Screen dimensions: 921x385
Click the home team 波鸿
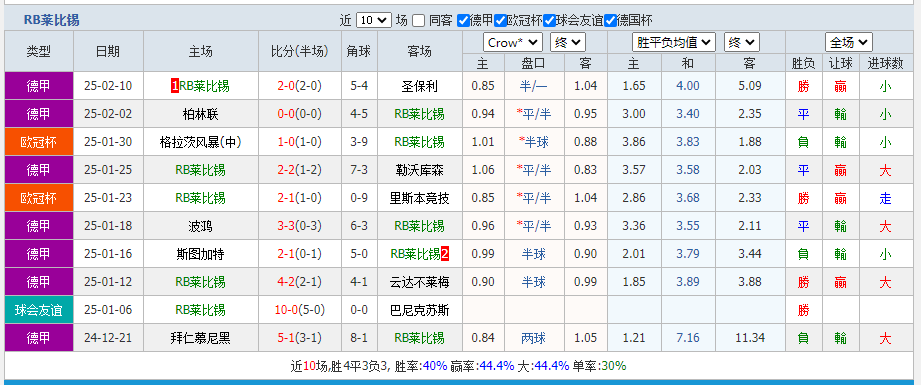[x=200, y=226]
